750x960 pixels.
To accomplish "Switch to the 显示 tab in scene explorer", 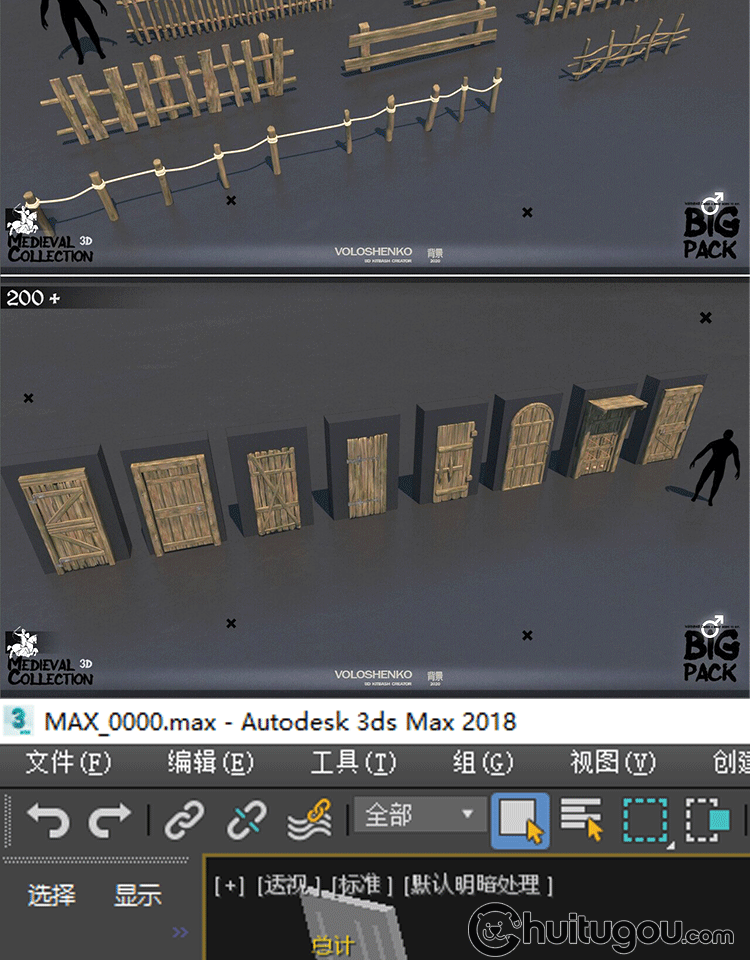I will pyautogui.click(x=138, y=895).
